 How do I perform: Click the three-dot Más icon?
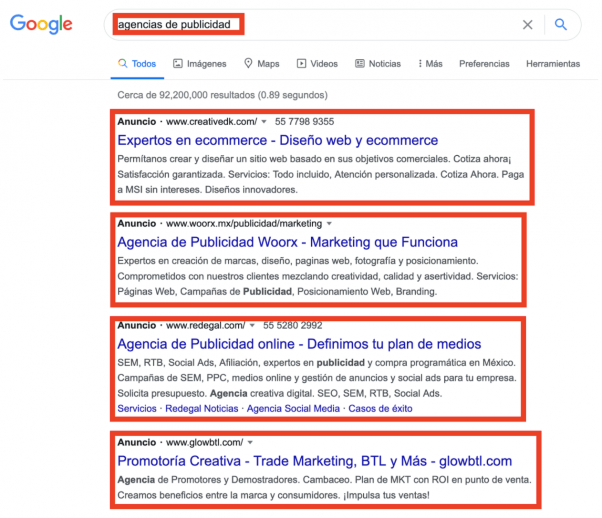point(420,64)
